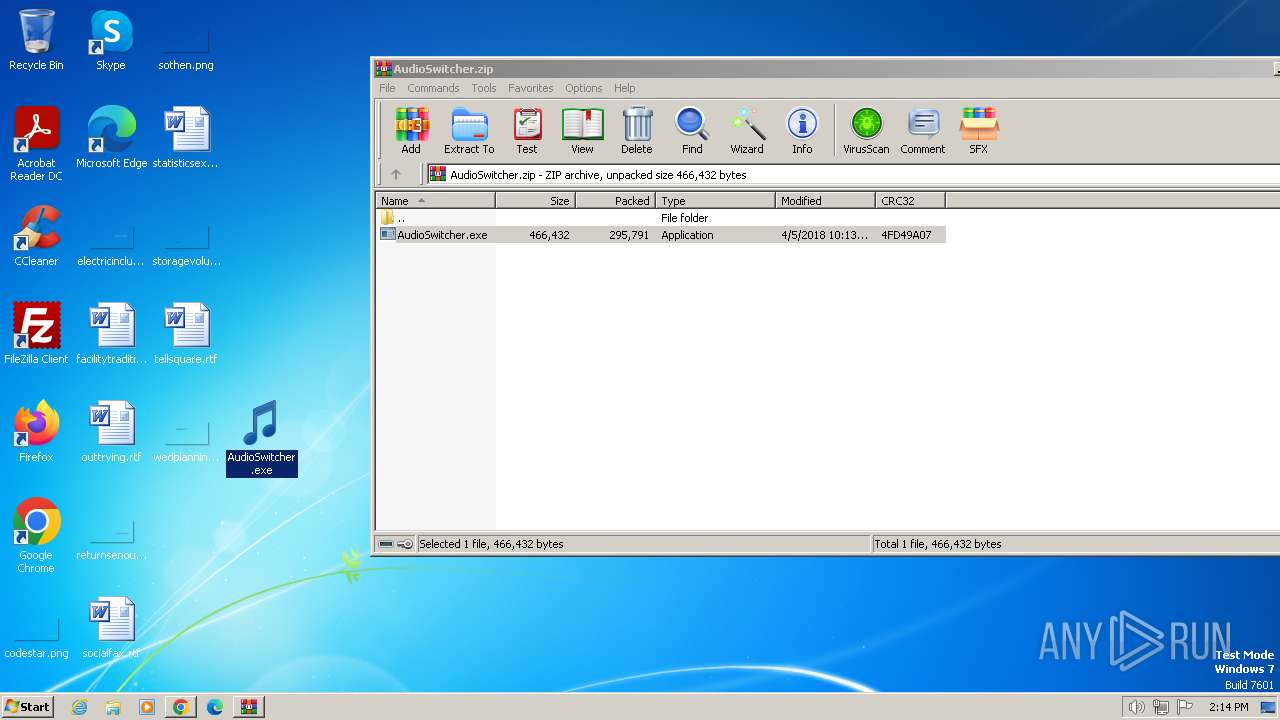Click the 4FD49A07 CRC32 value

(906, 235)
